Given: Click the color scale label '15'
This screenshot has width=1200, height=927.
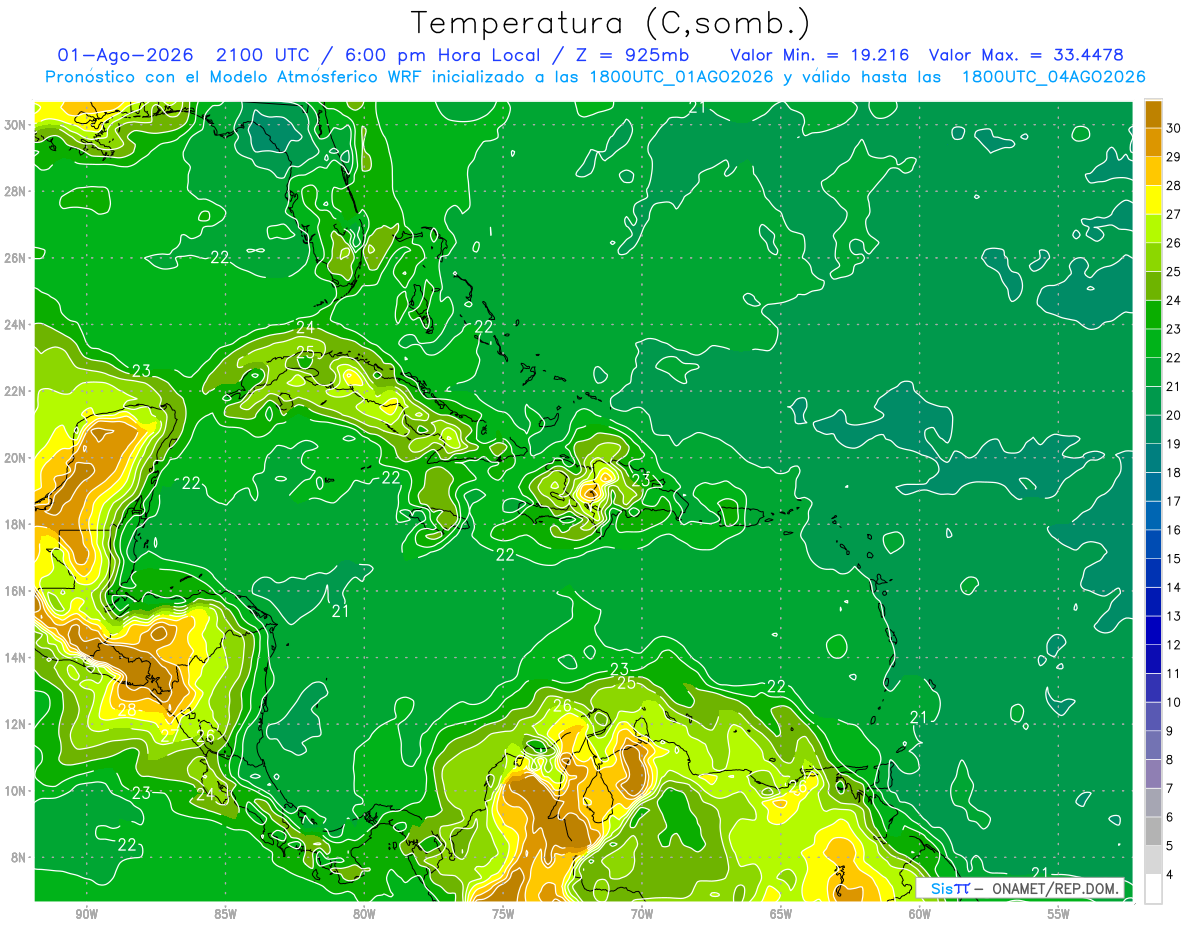Looking at the screenshot, I should tap(1174, 559).
